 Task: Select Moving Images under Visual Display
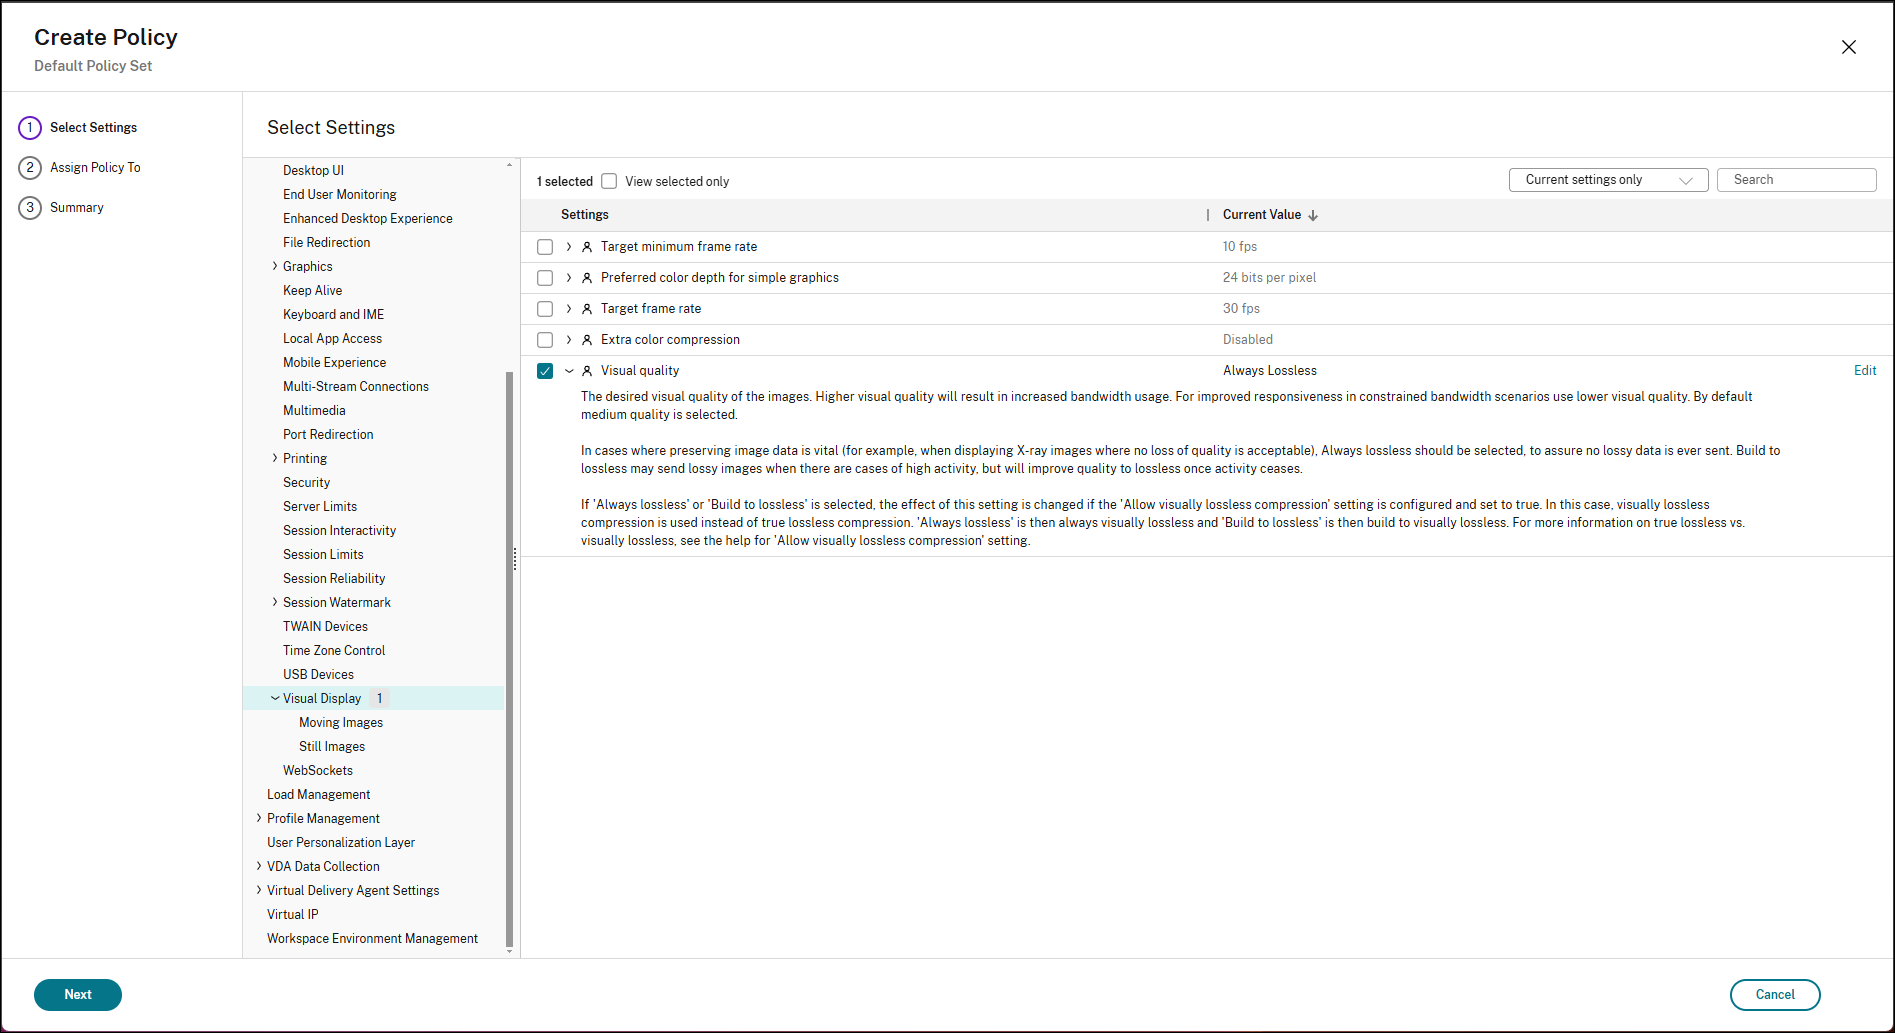(341, 723)
